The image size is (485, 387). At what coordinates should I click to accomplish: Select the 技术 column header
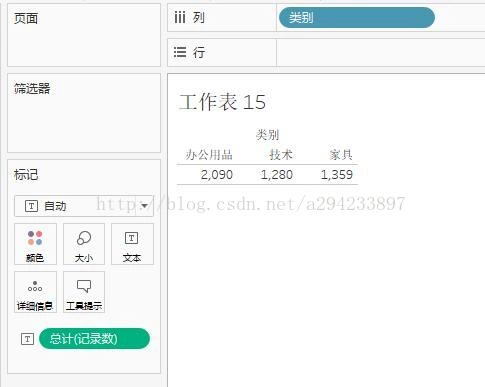pos(281,155)
